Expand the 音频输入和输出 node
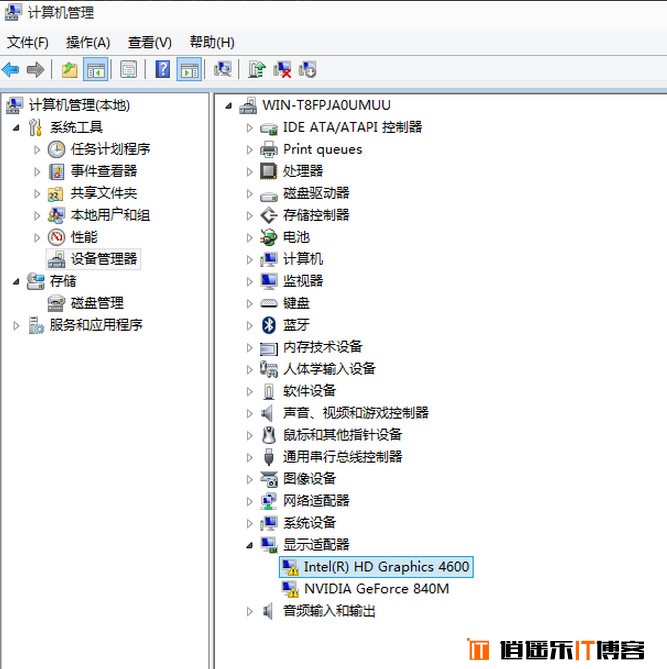Screen dimensions: 667x669 [x=250, y=611]
